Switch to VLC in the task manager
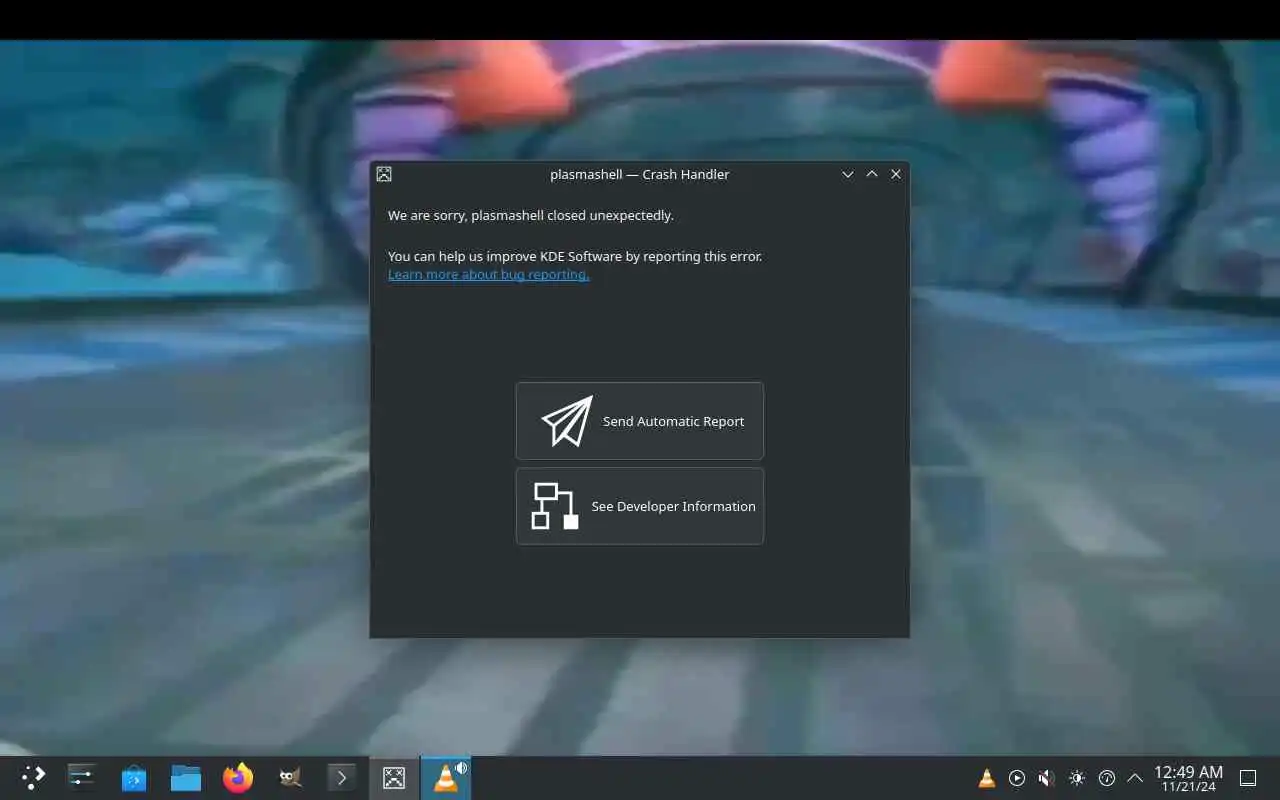The image size is (1280, 800). pos(446,777)
